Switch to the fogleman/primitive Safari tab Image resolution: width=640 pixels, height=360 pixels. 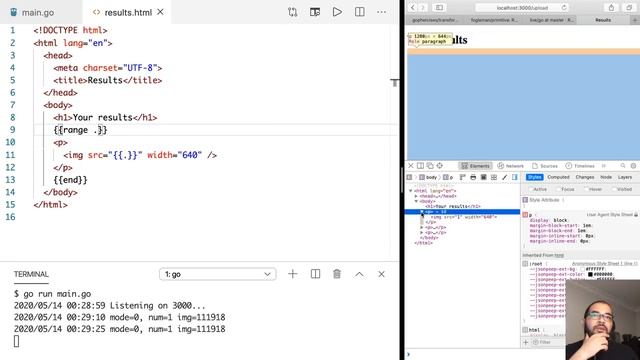coord(494,20)
